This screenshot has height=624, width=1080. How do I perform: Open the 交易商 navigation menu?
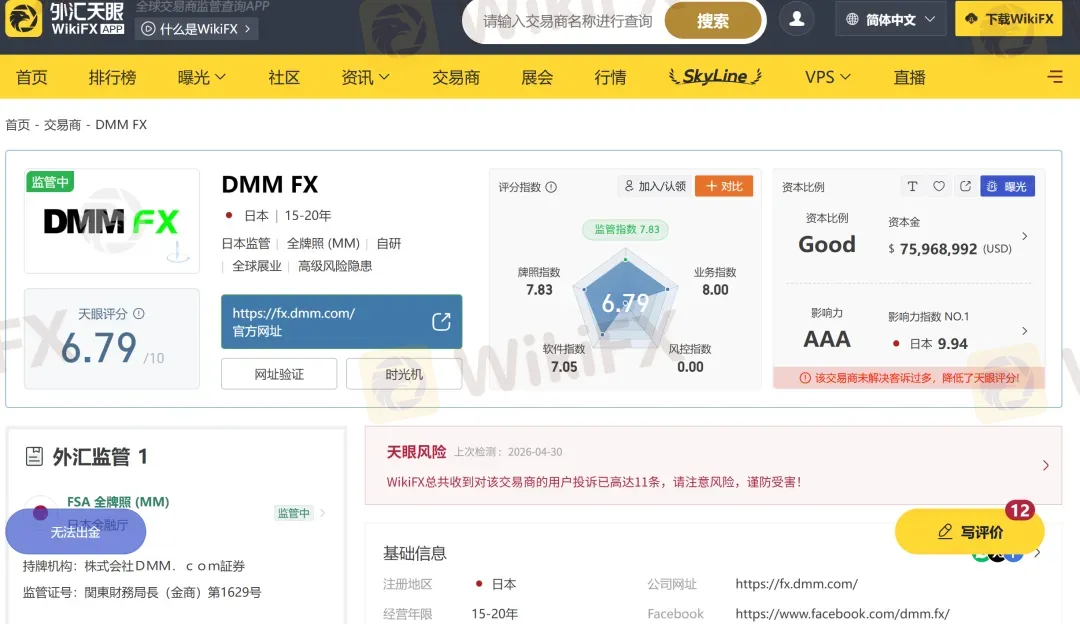tap(456, 76)
